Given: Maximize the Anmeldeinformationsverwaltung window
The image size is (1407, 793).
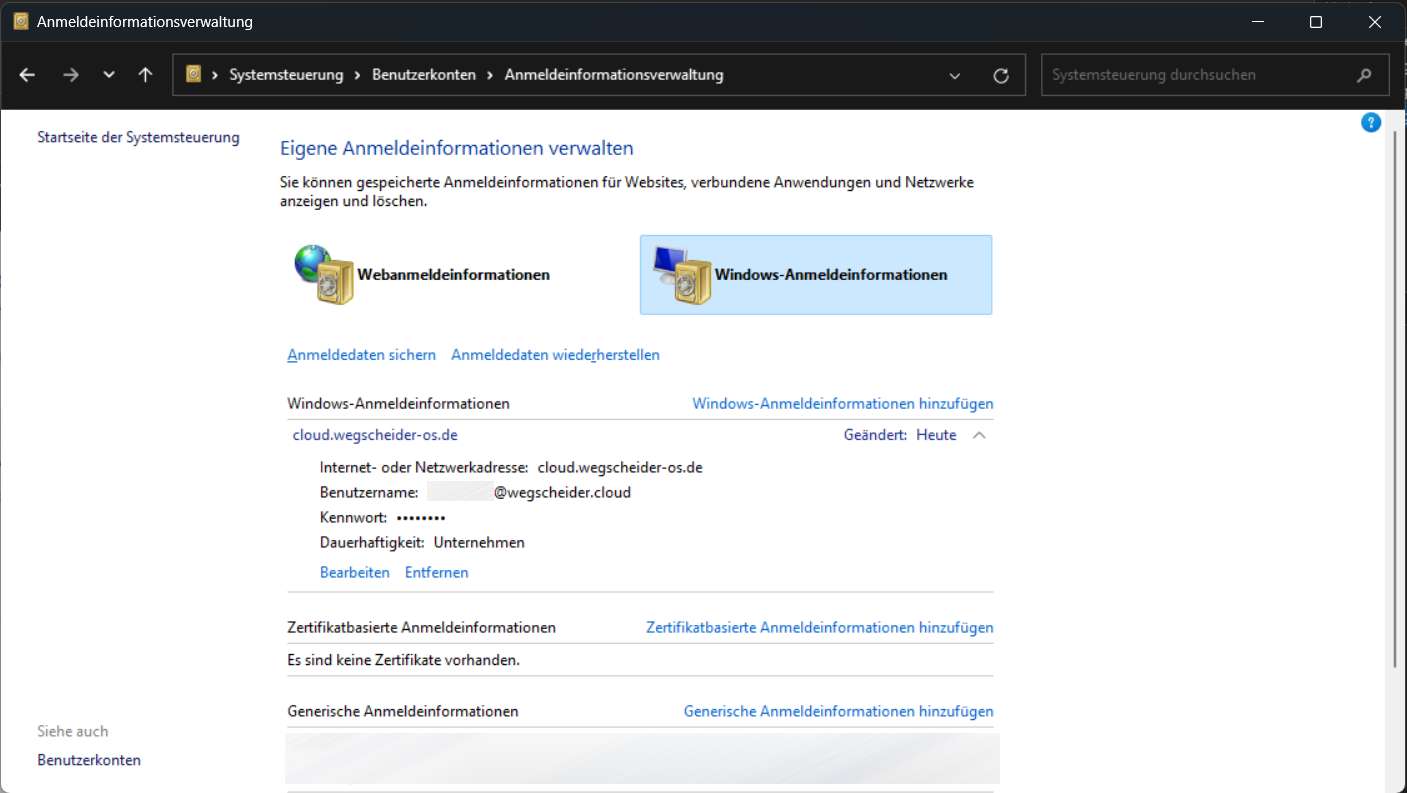Looking at the screenshot, I should click(x=1316, y=21).
